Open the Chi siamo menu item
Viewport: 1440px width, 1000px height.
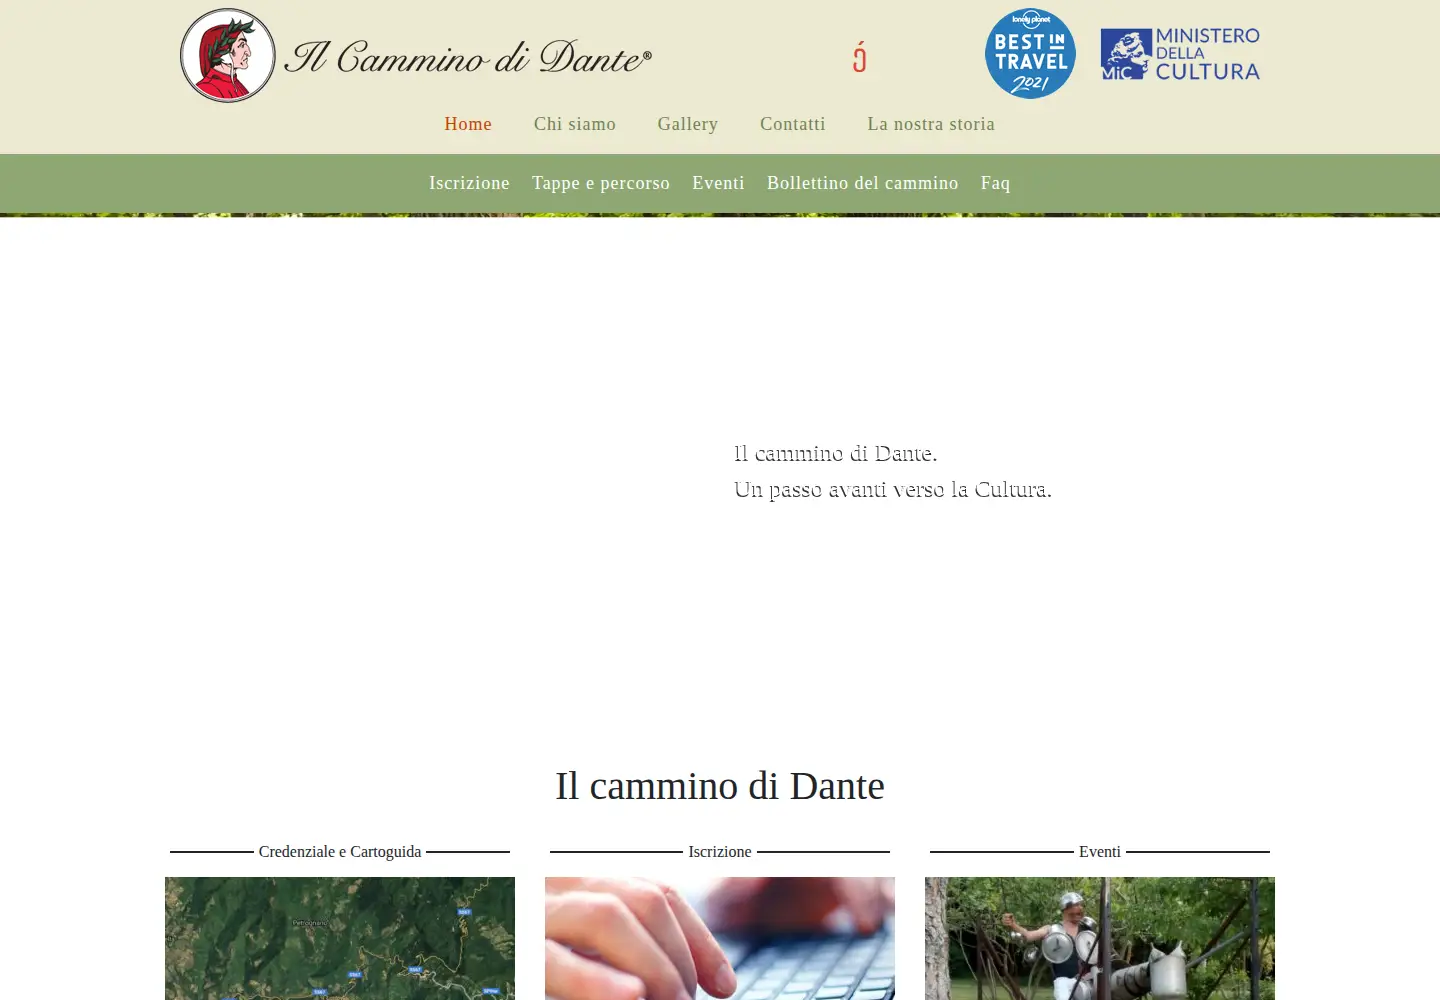(x=575, y=124)
